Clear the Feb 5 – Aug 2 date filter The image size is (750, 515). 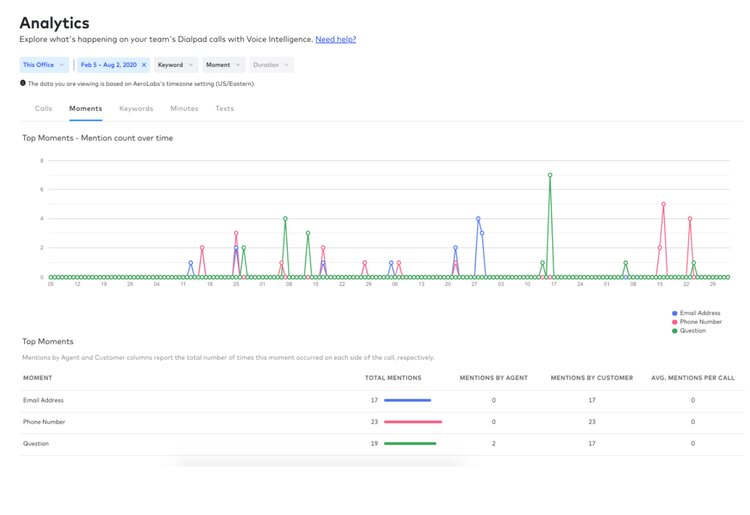[x=143, y=65]
